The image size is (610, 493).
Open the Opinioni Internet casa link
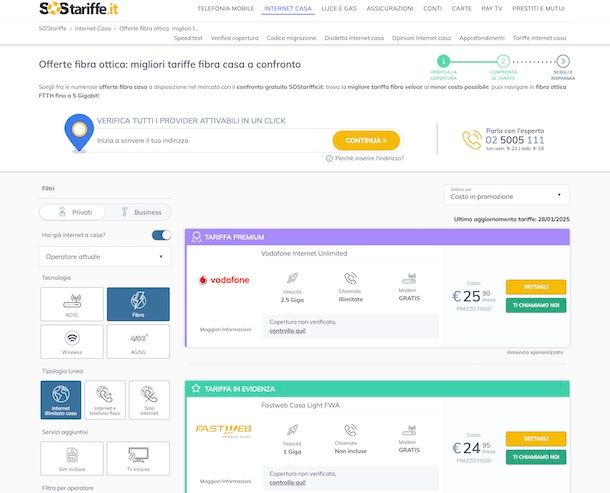(421, 38)
